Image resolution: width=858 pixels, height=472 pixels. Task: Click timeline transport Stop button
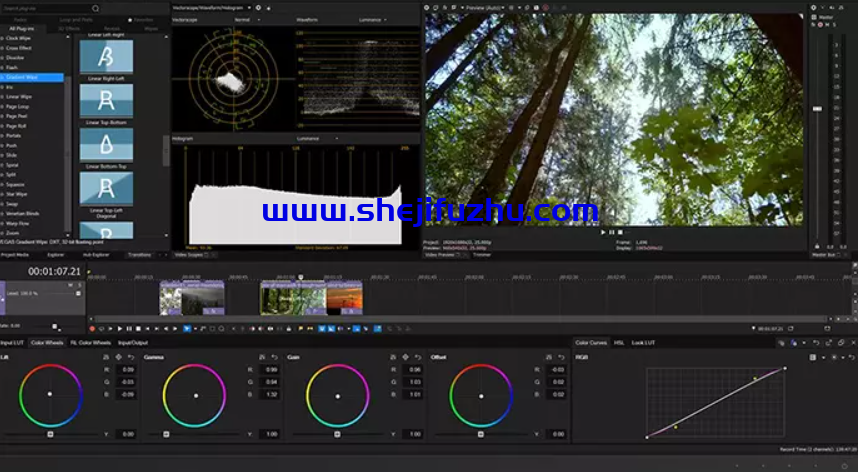[x=138, y=329]
